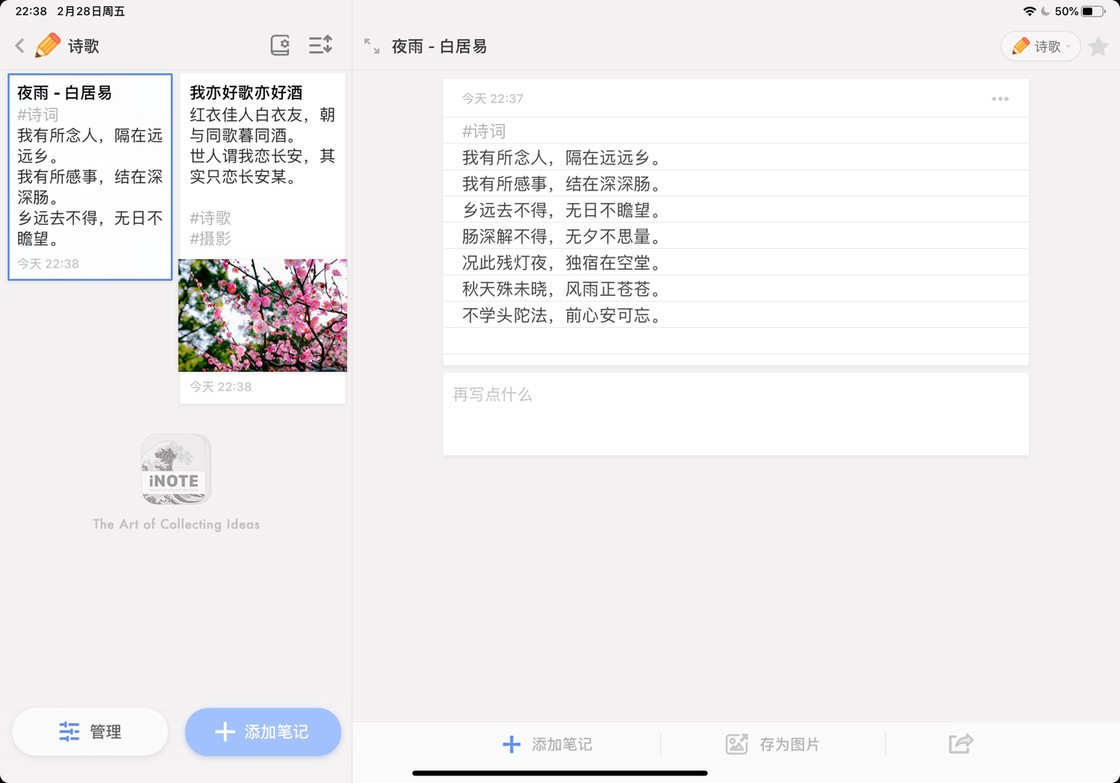1120x783 pixels.
Task: Focus the 再写点什么 text field
Action: coord(735,414)
